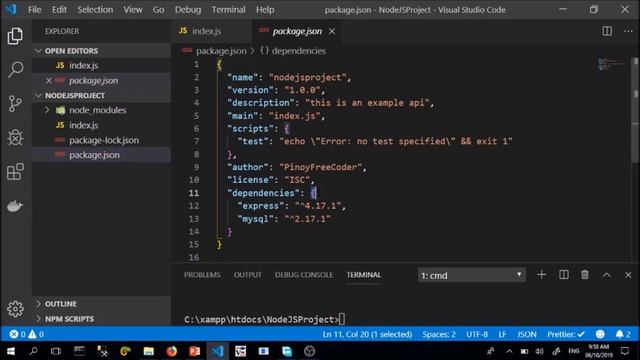640x360 pixels.
Task: Switch to the Debug Console tab
Action: pyautogui.click(x=304, y=275)
